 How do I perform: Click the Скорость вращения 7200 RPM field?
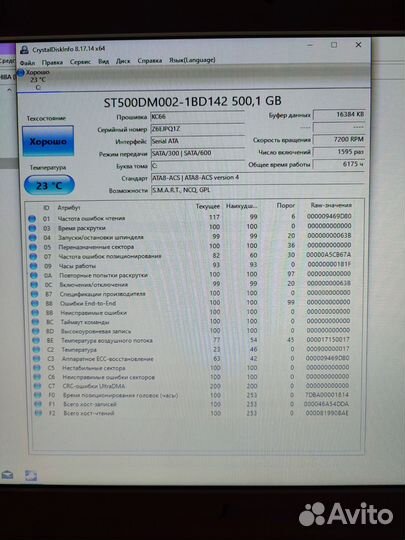[339, 139]
